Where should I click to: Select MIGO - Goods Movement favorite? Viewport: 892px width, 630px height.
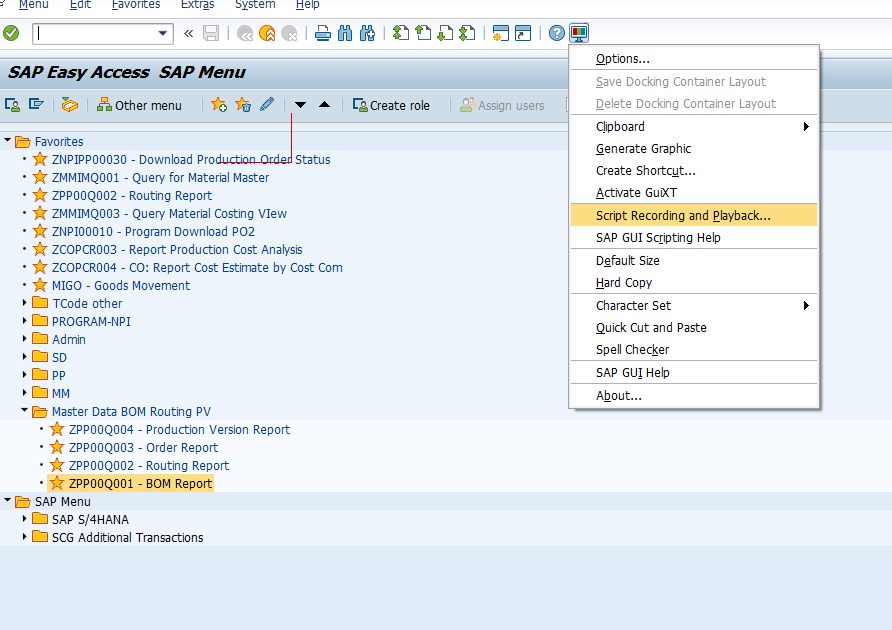click(x=121, y=286)
